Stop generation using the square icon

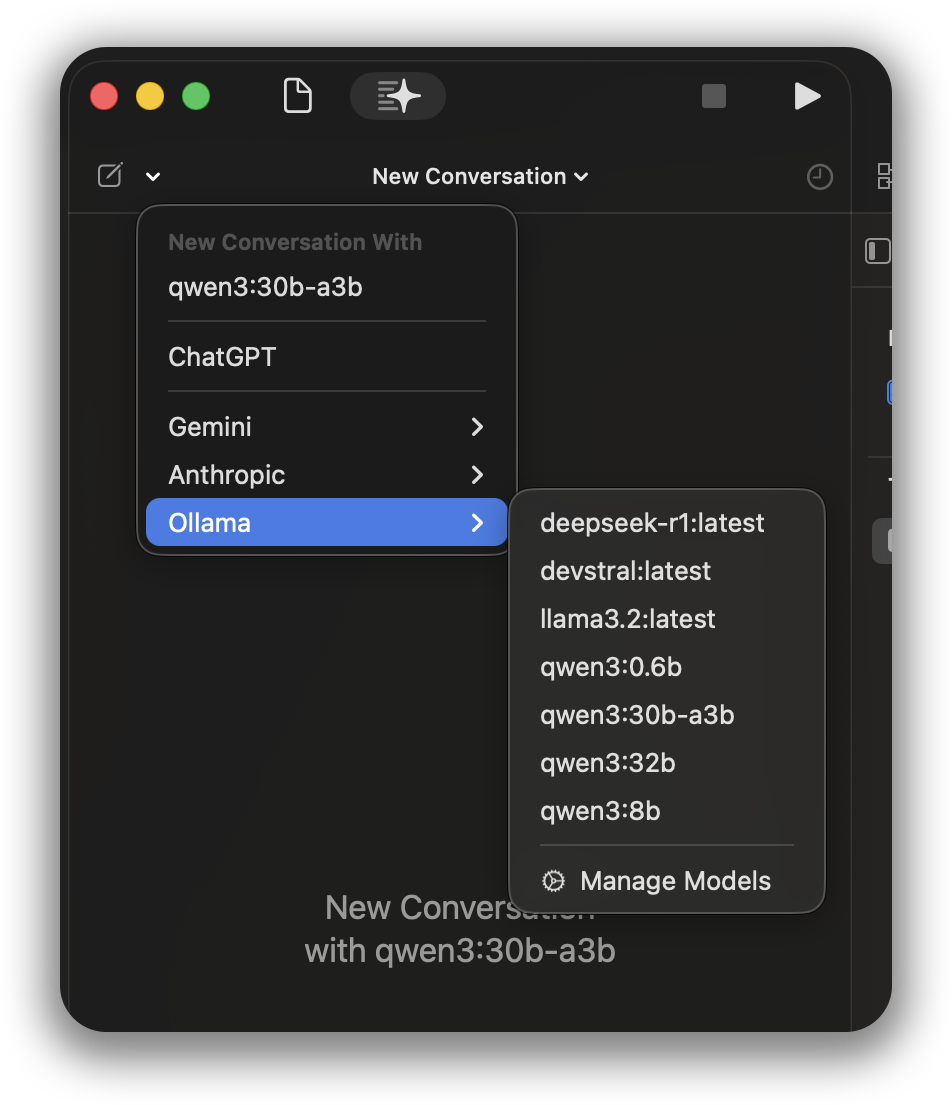[714, 95]
